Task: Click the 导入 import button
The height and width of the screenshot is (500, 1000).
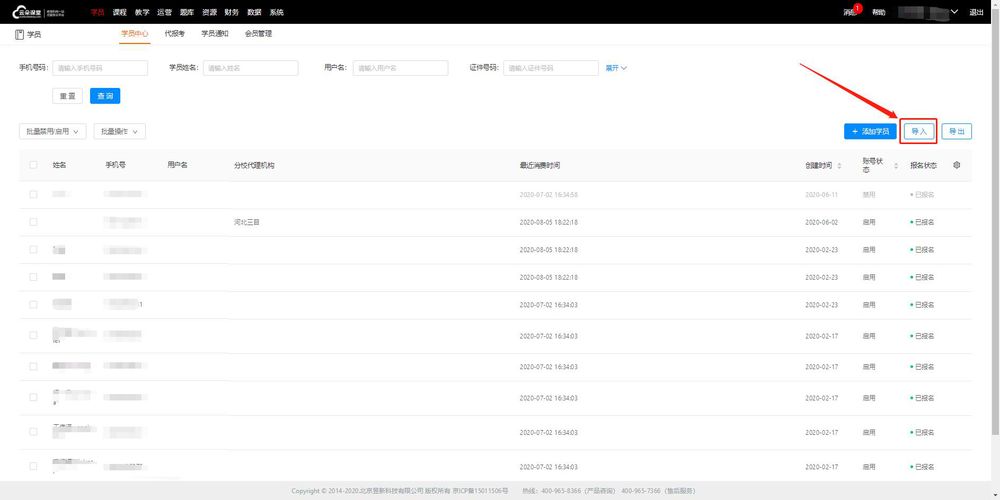Action: [x=918, y=131]
